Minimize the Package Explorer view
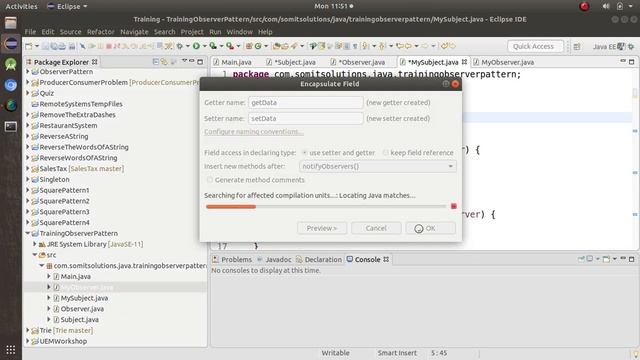The image size is (640, 360). click(x=191, y=61)
